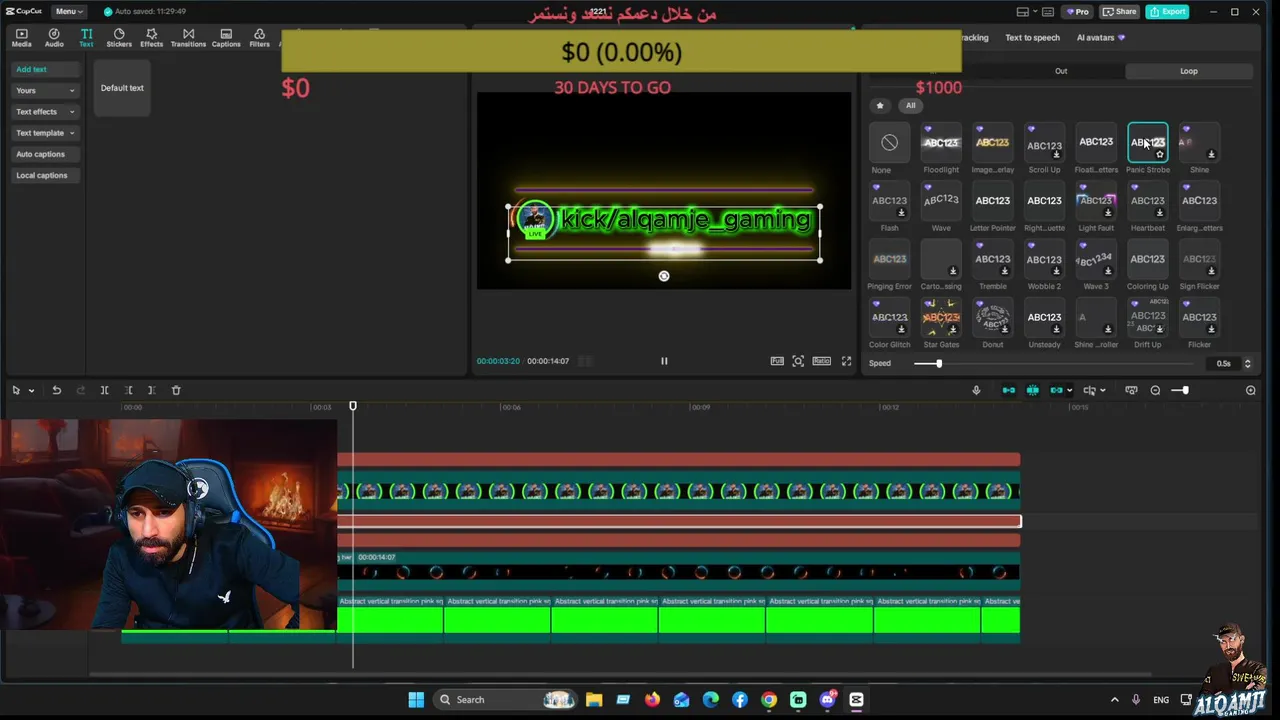
Task: Pause the preview playback
Action: 664,361
